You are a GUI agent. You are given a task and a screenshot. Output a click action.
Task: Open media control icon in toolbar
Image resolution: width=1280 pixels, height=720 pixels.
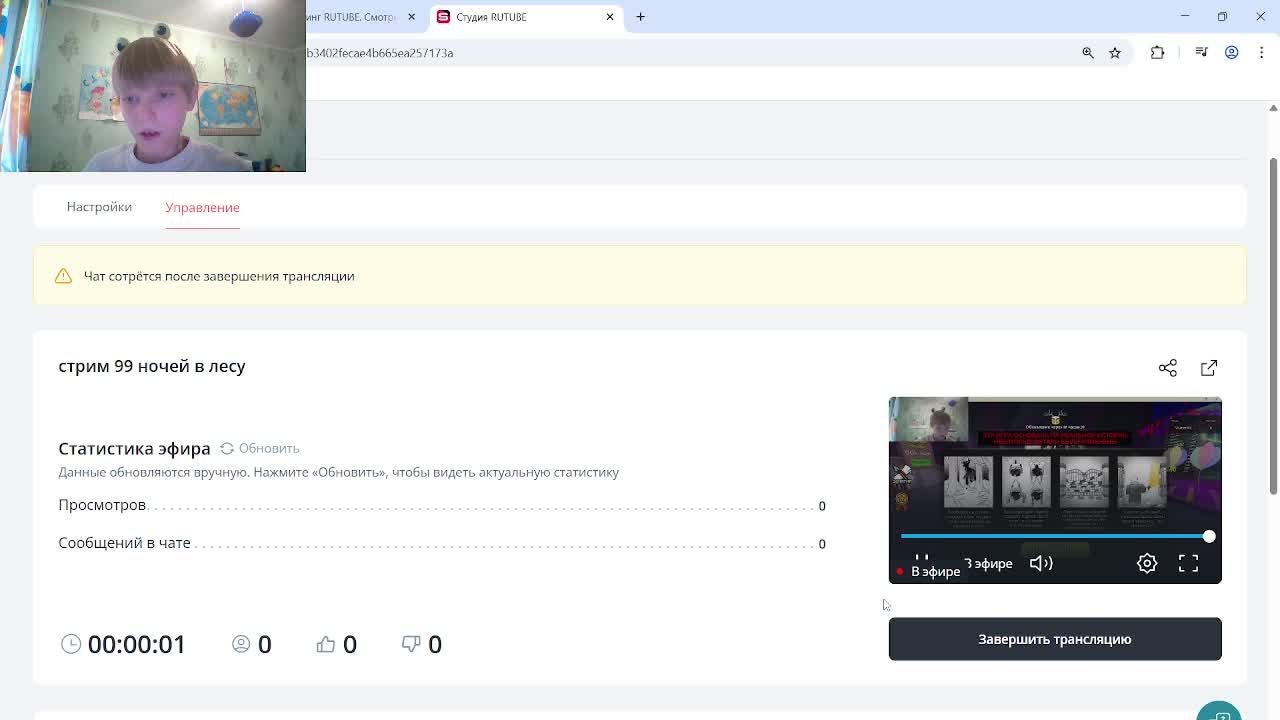click(1201, 53)
